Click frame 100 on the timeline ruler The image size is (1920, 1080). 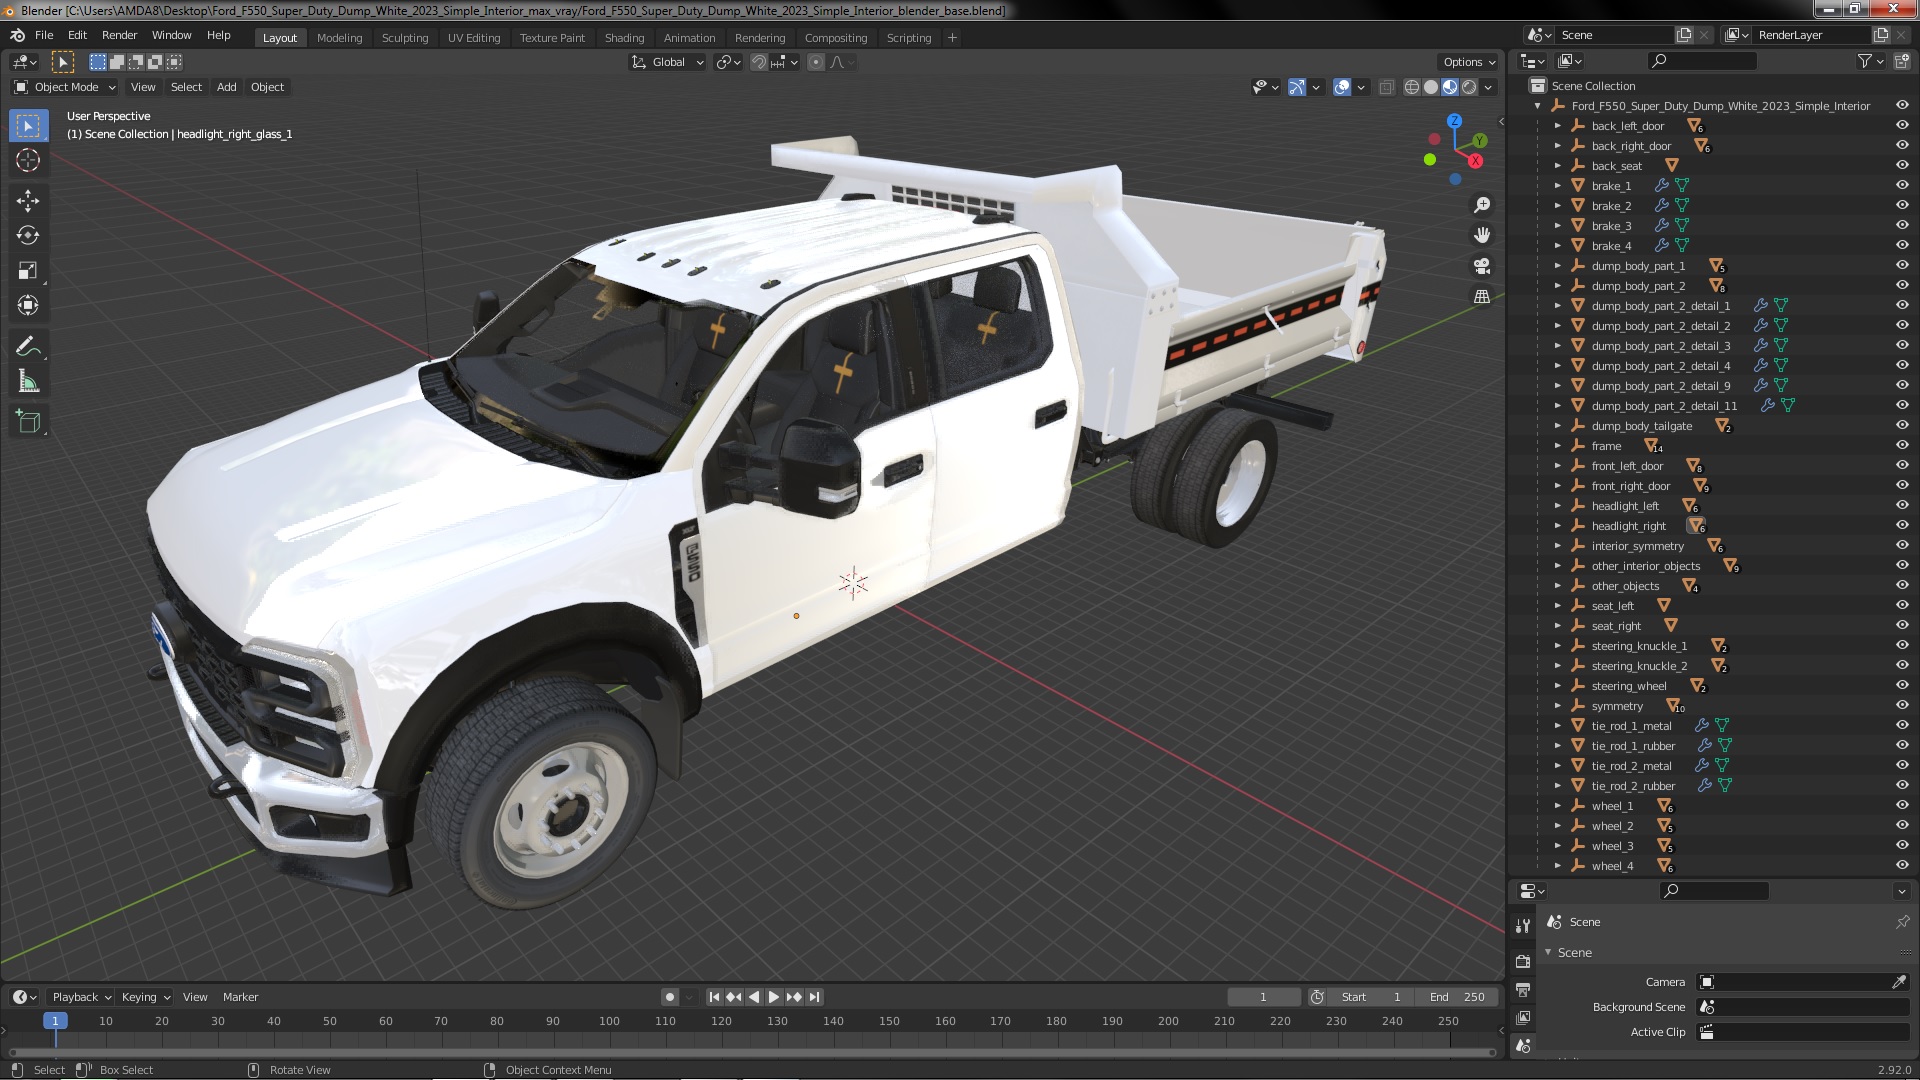[609, 1021]
